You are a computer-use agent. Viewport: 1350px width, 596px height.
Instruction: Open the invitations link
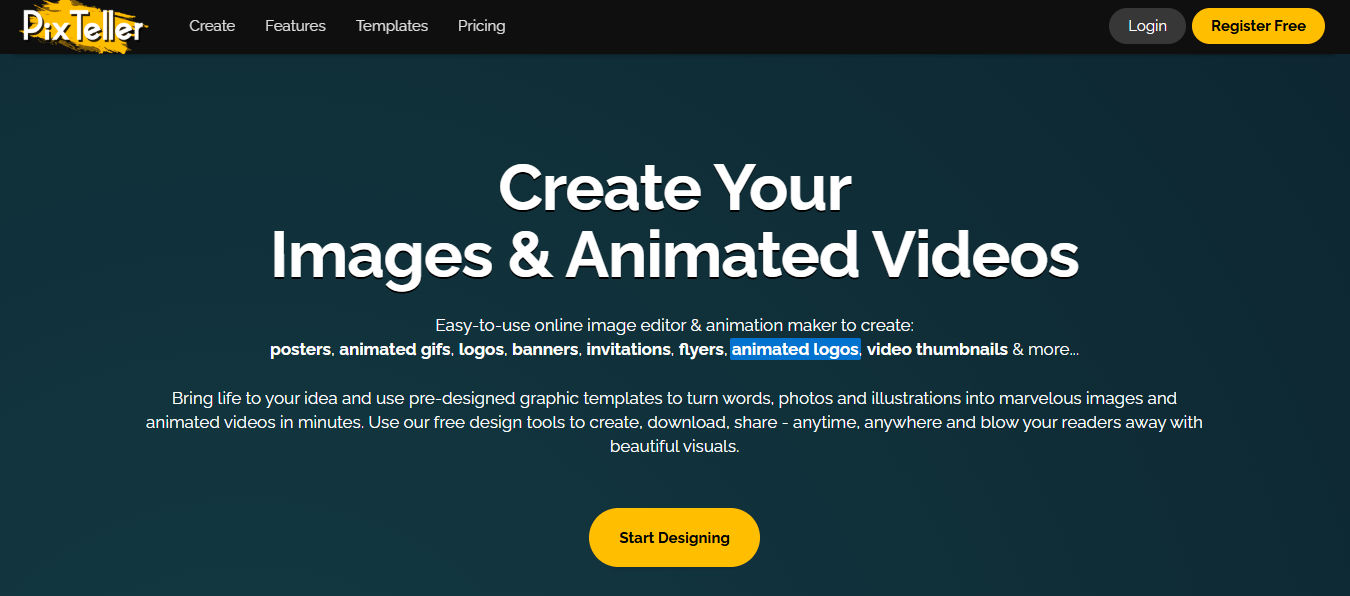(628, 350)
